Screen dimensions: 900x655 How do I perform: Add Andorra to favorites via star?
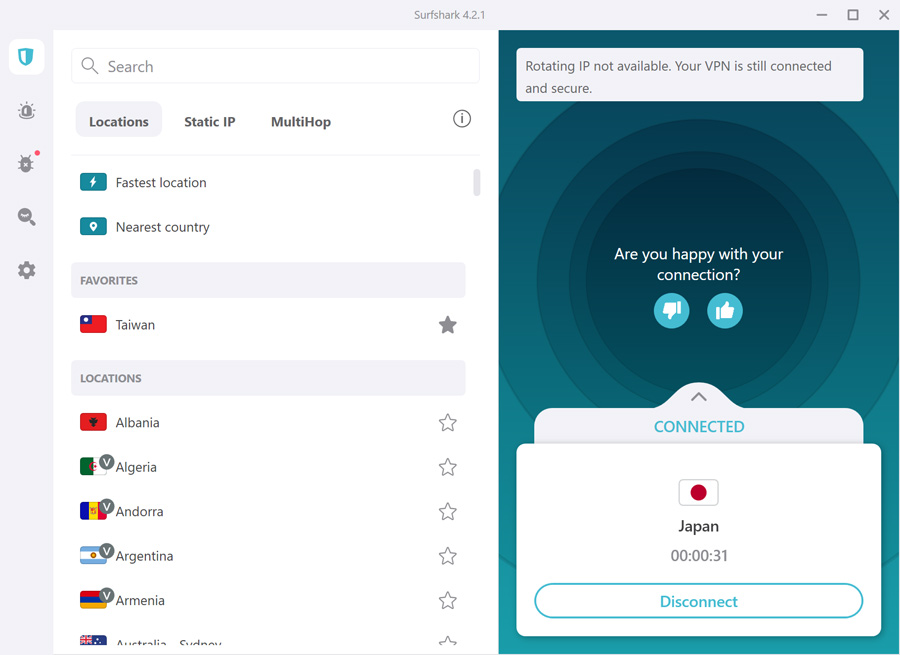coord(448,511)
